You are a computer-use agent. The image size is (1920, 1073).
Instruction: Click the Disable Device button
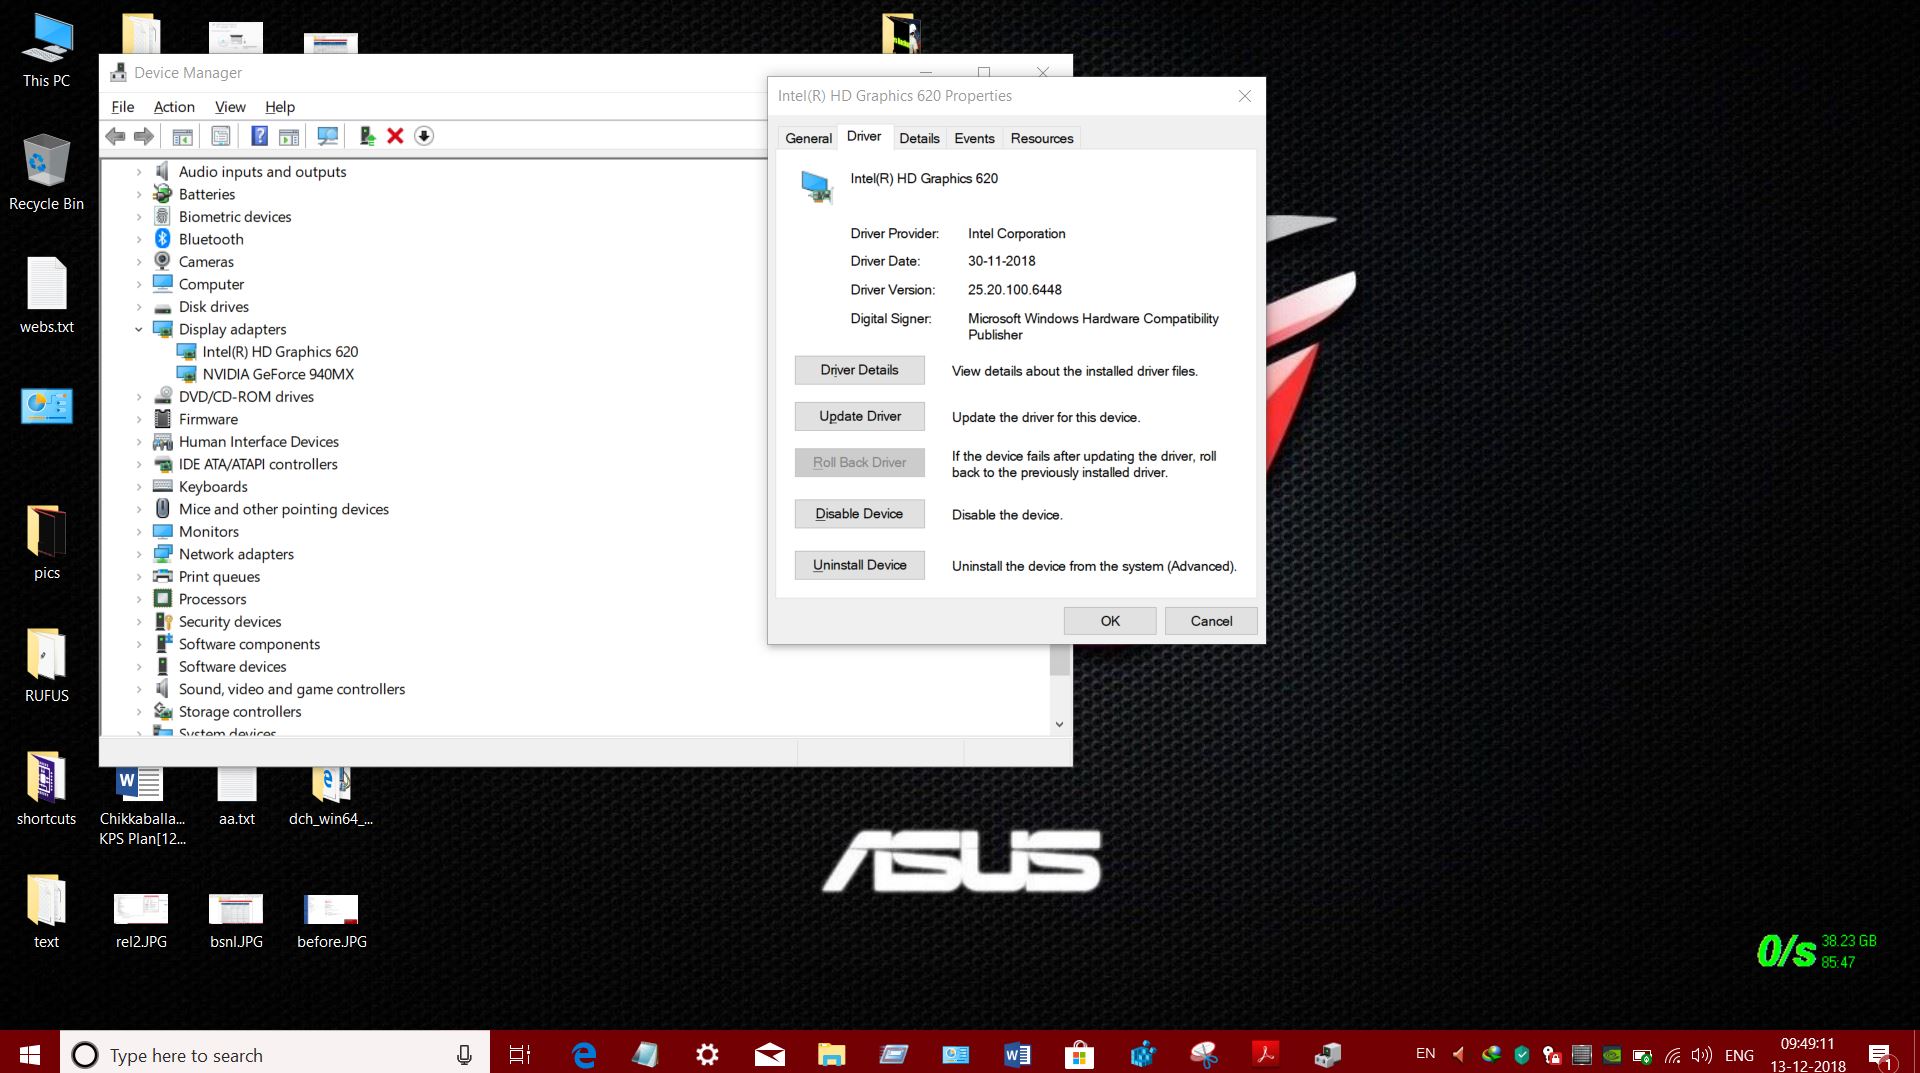pos(859,514)
